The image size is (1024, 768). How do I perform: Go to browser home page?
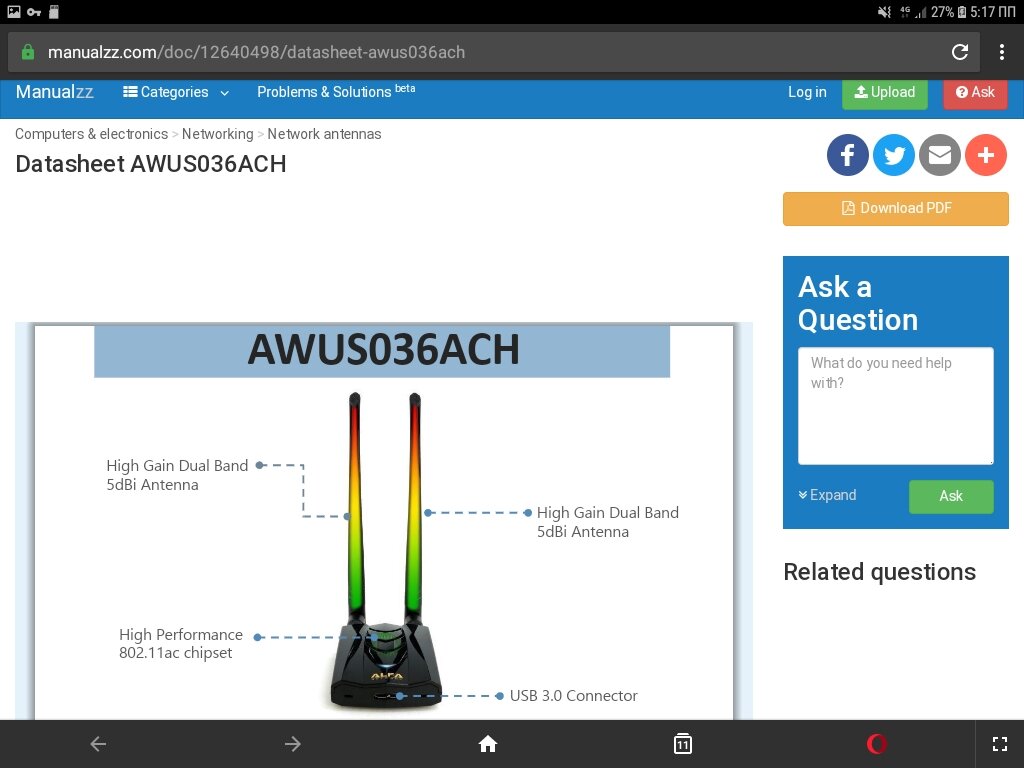click(x=487, y=743)
